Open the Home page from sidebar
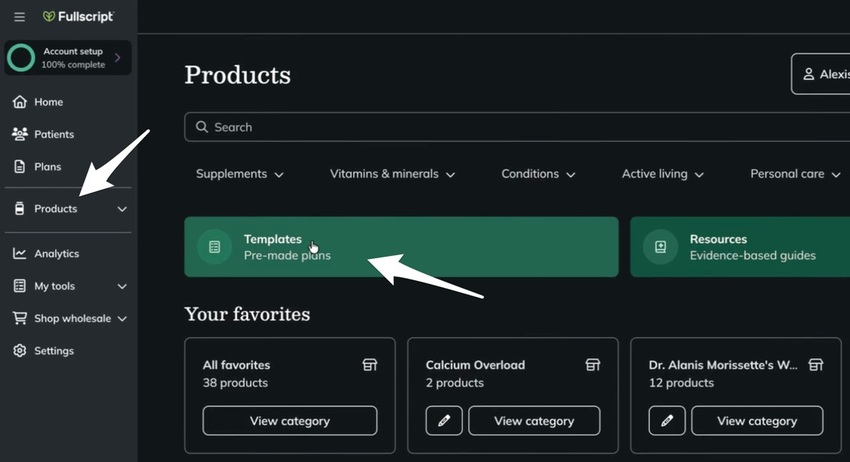The width and height of the screenshot is (850, 462). (x=48, y=102)
